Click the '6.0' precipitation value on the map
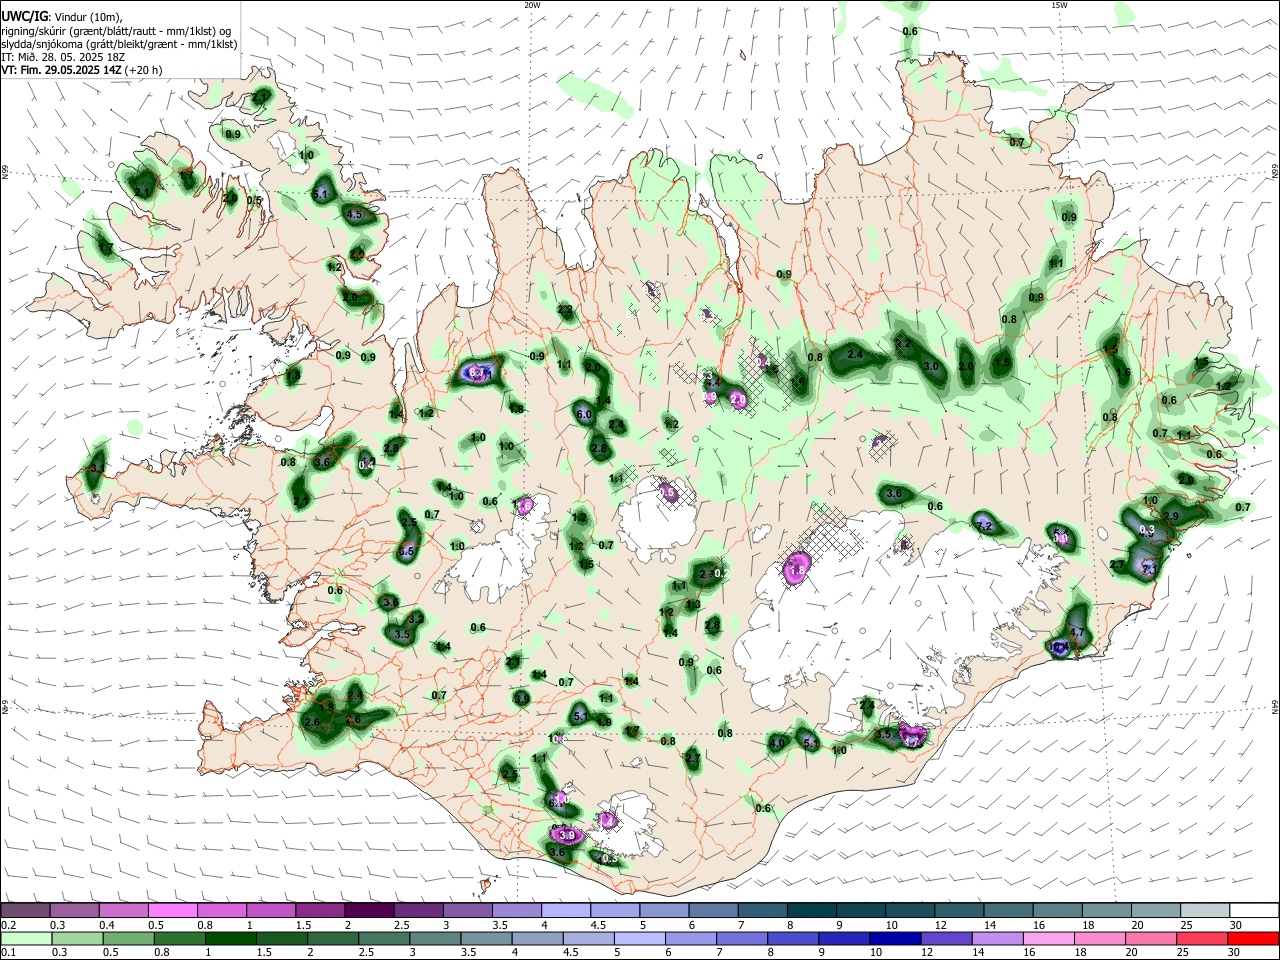Screen dimensions: 1280x960 [584, 414]
